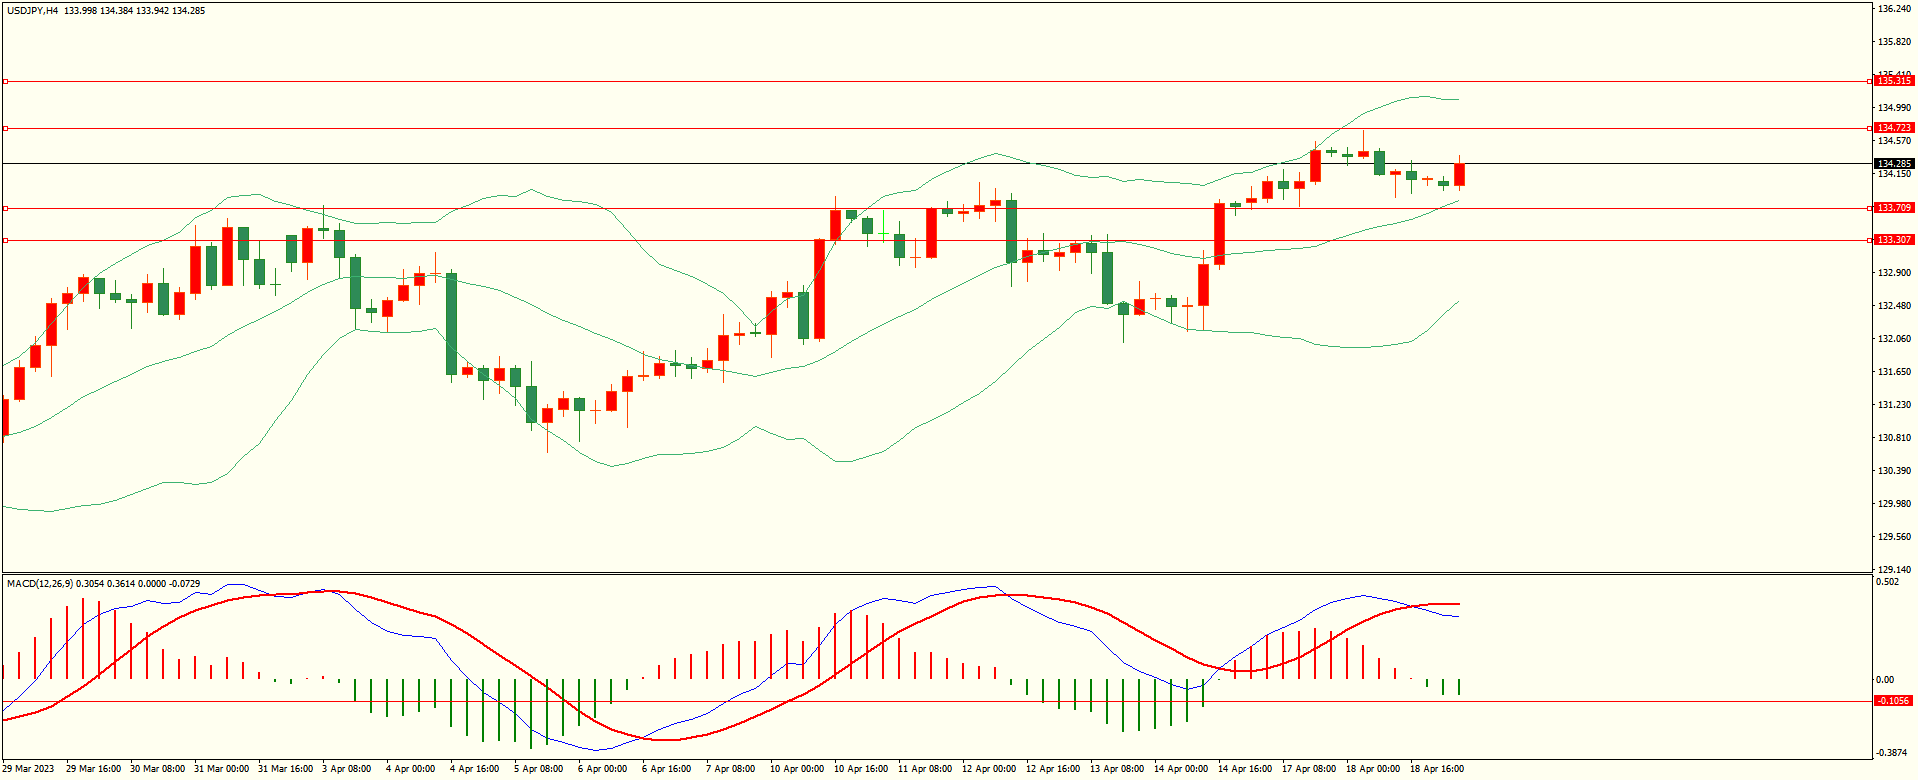Viewport: 1918px width, 780px height.
Task: Click the 31 Mar 00:00 time label
Action: point(221,769)
